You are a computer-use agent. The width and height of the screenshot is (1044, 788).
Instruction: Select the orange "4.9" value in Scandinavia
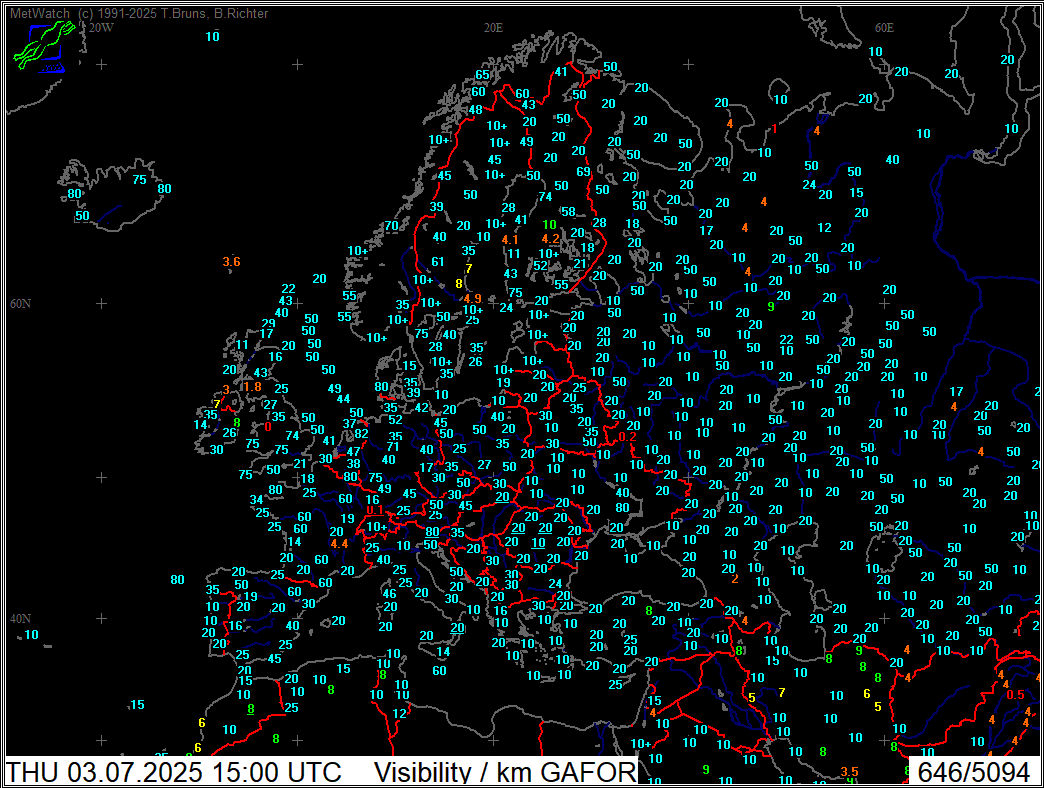tap(473, 298)
